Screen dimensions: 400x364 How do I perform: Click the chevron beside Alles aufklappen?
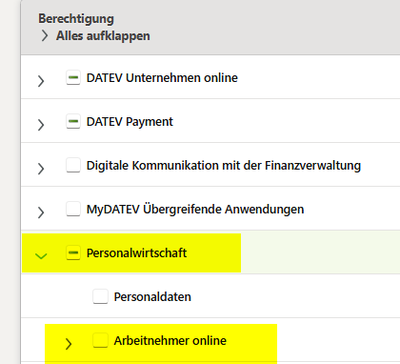tap(44, 36)
